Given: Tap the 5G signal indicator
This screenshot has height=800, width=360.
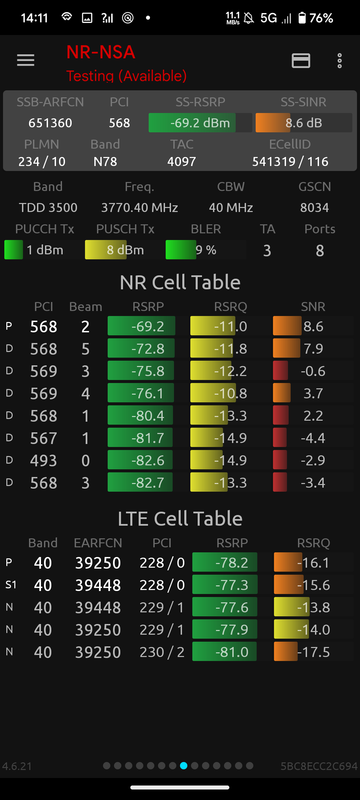Looking at the screenshot, I should tap(268, 18).
